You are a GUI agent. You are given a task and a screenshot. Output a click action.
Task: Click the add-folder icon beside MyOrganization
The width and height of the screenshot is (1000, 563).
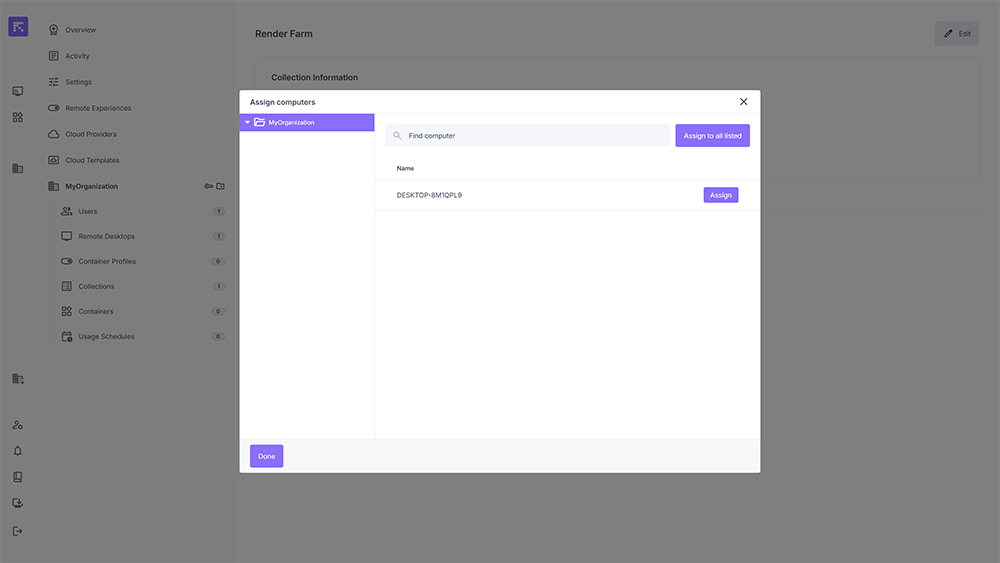[221, 186]
